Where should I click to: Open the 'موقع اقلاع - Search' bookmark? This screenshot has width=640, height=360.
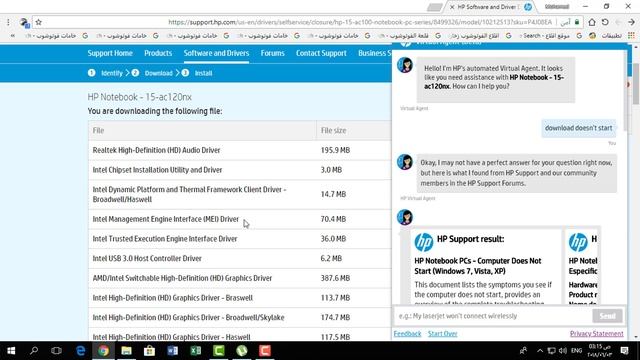click(550, 36)
